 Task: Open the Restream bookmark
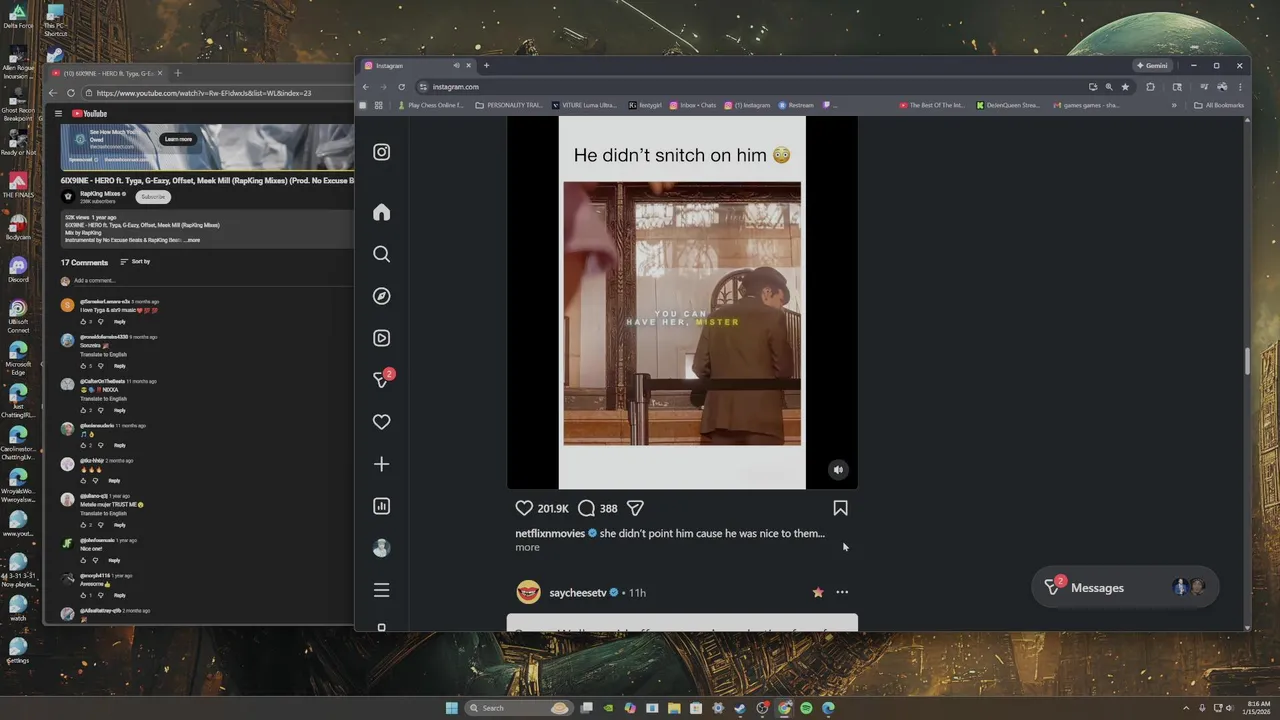(796, 105)
